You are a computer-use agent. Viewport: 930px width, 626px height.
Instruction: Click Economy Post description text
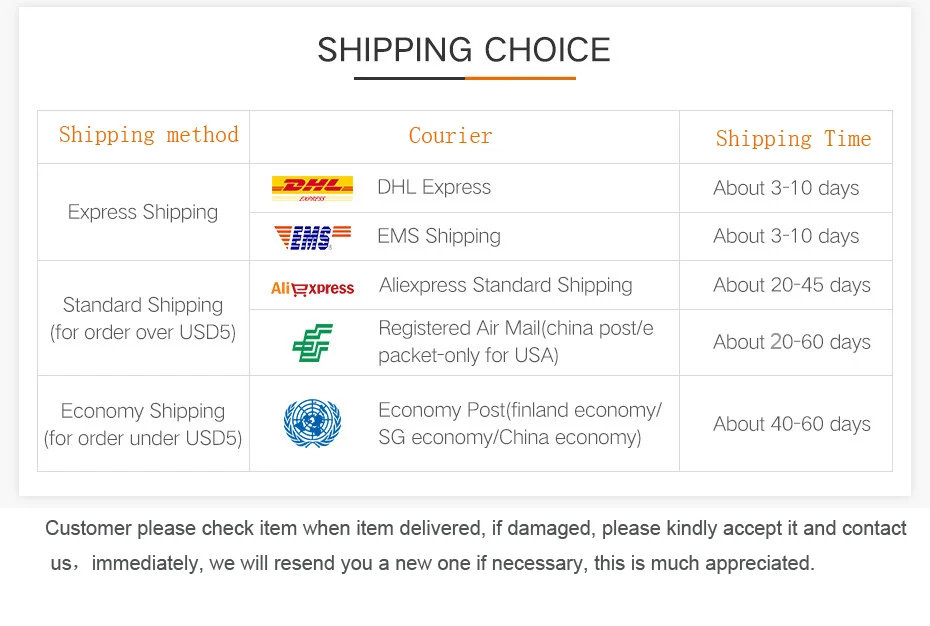[519, 423]
